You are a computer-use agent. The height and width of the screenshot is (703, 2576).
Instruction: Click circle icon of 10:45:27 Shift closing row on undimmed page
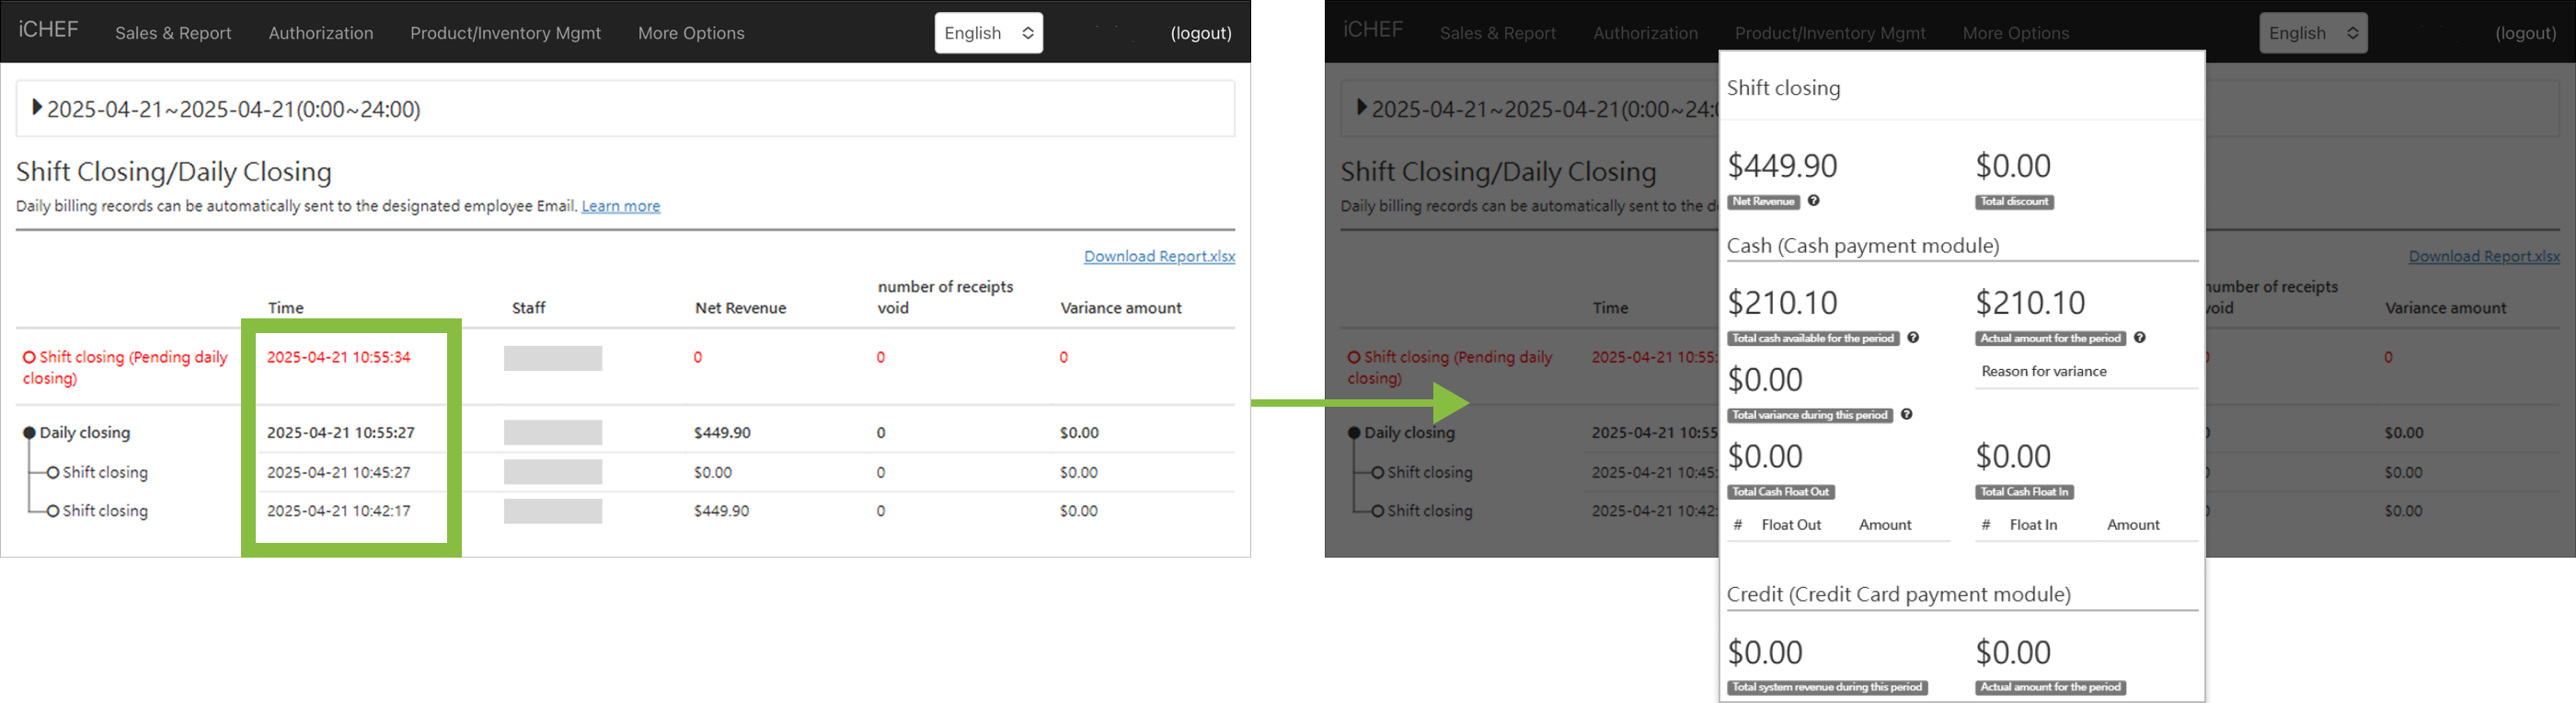(x=53, y=472)
